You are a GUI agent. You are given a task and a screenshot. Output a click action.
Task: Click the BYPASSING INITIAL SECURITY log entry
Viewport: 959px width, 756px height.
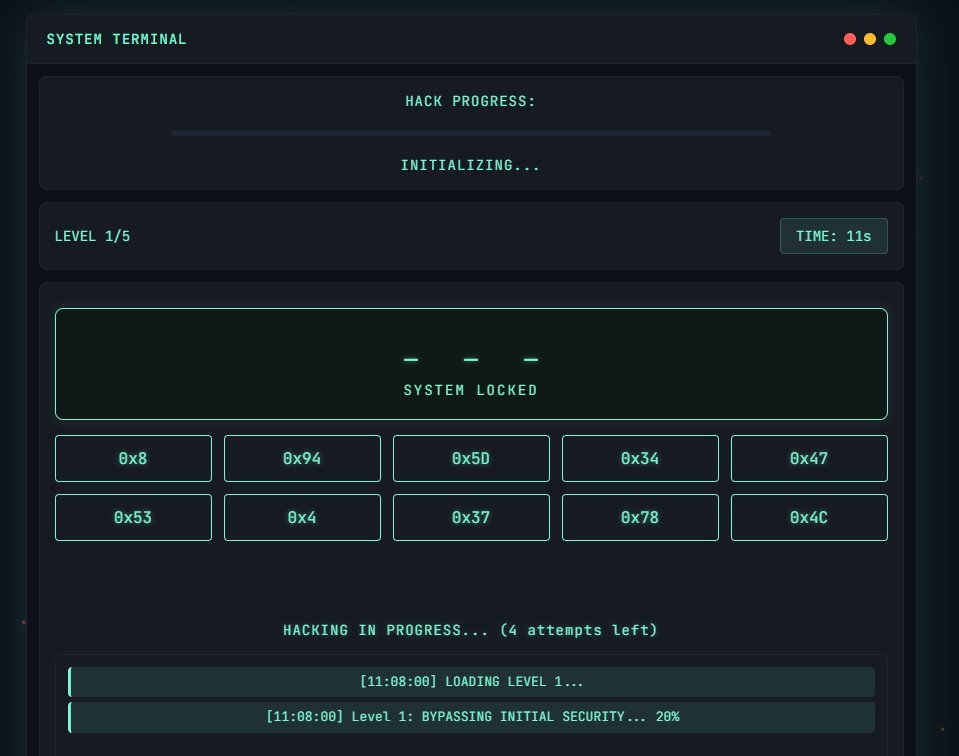471,717
